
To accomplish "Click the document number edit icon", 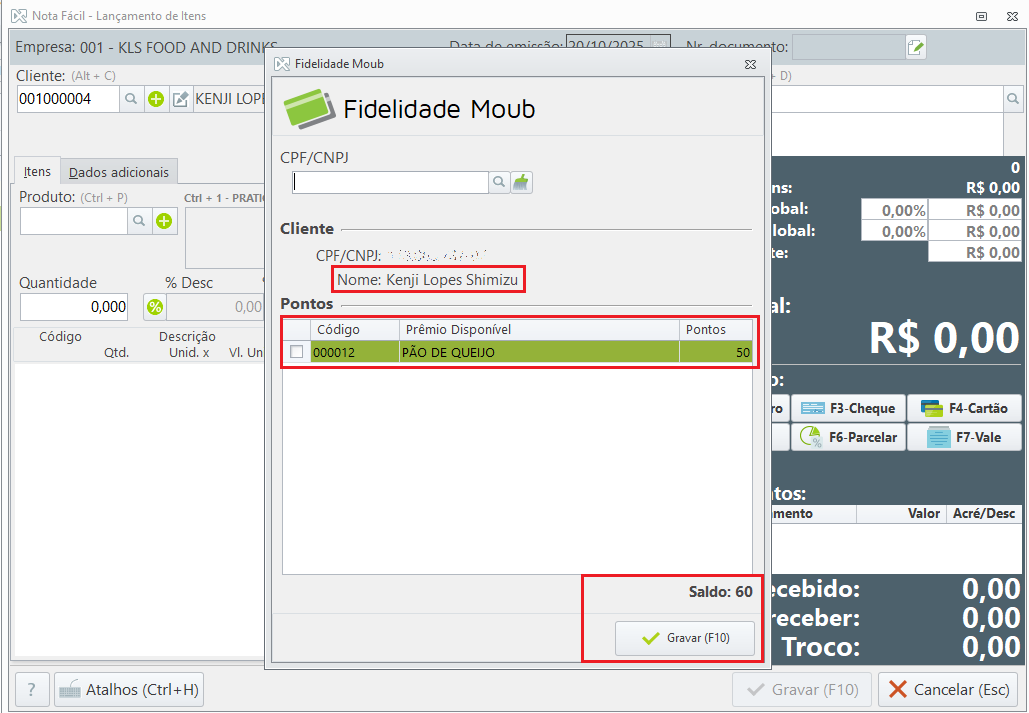I will pyautogui.click(x=915, y=47).
